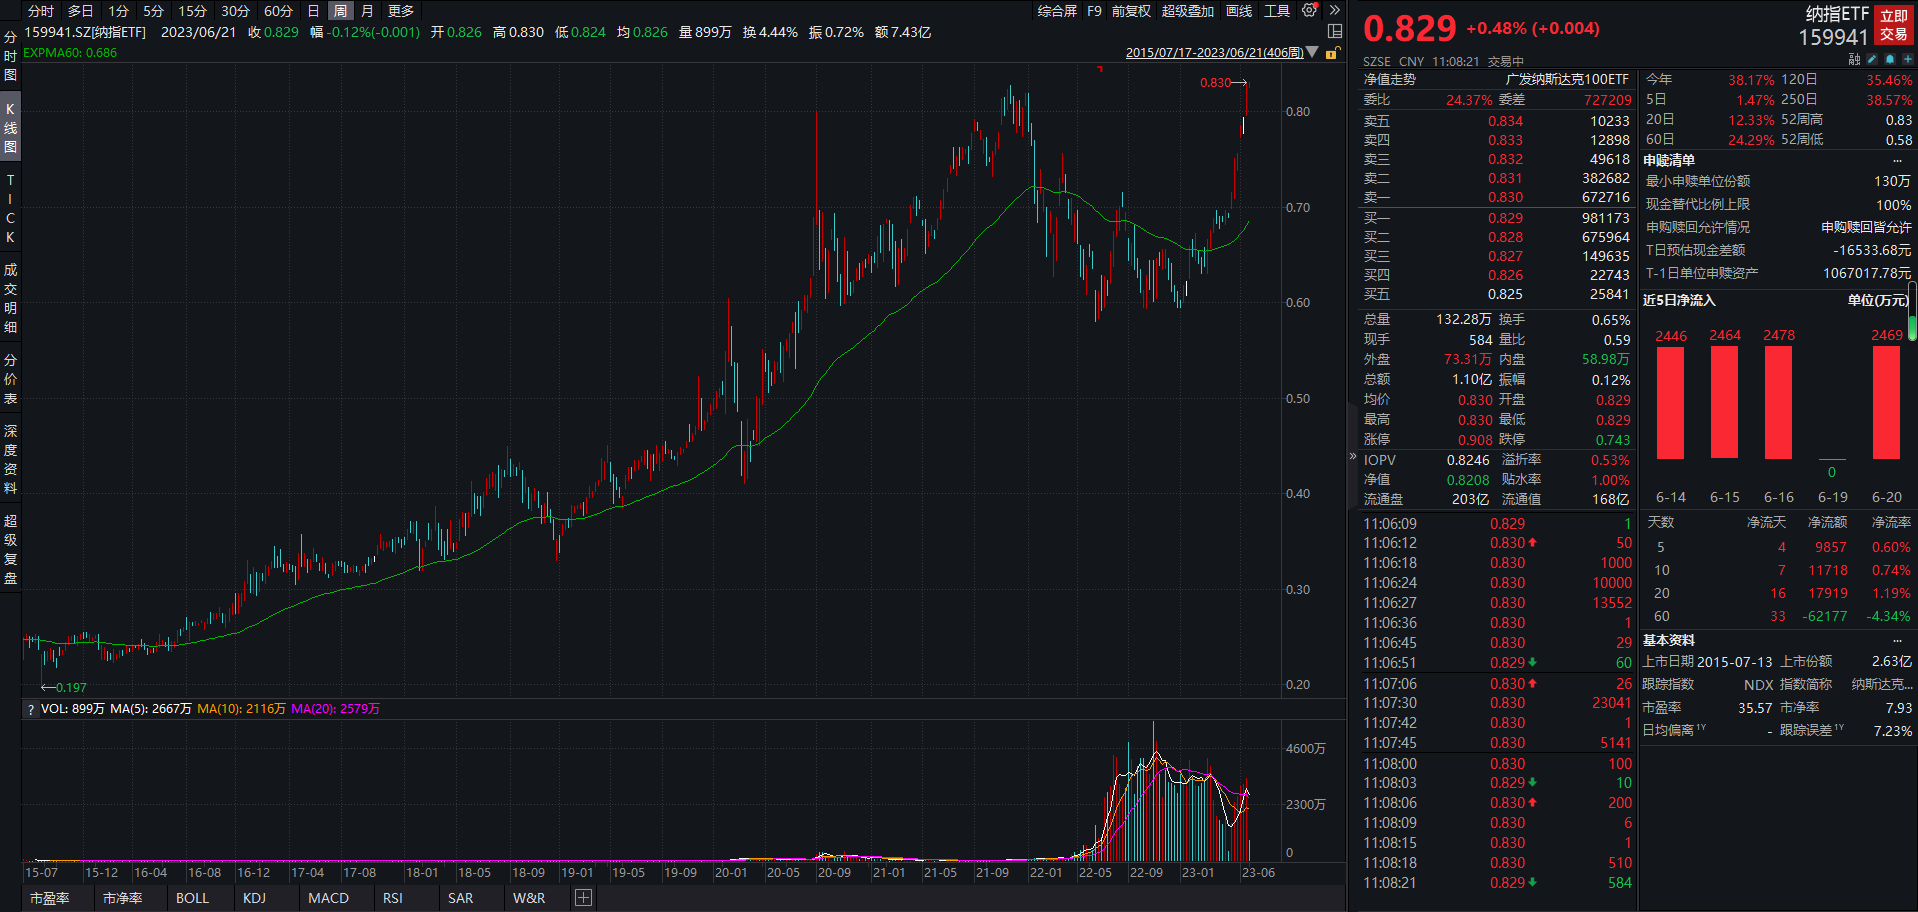This screenshot has width=1918, height=912.
Task: Set a price alert with the bell icon
Action: click(1890, 59)
